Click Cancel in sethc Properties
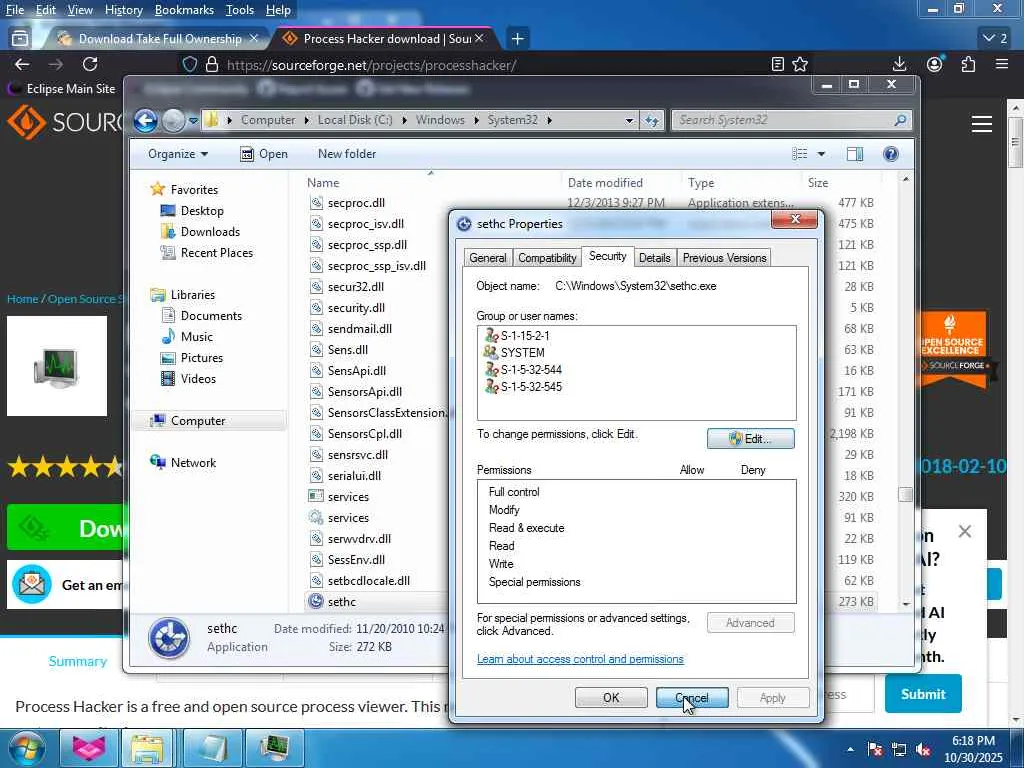 [x=692, y=697]
